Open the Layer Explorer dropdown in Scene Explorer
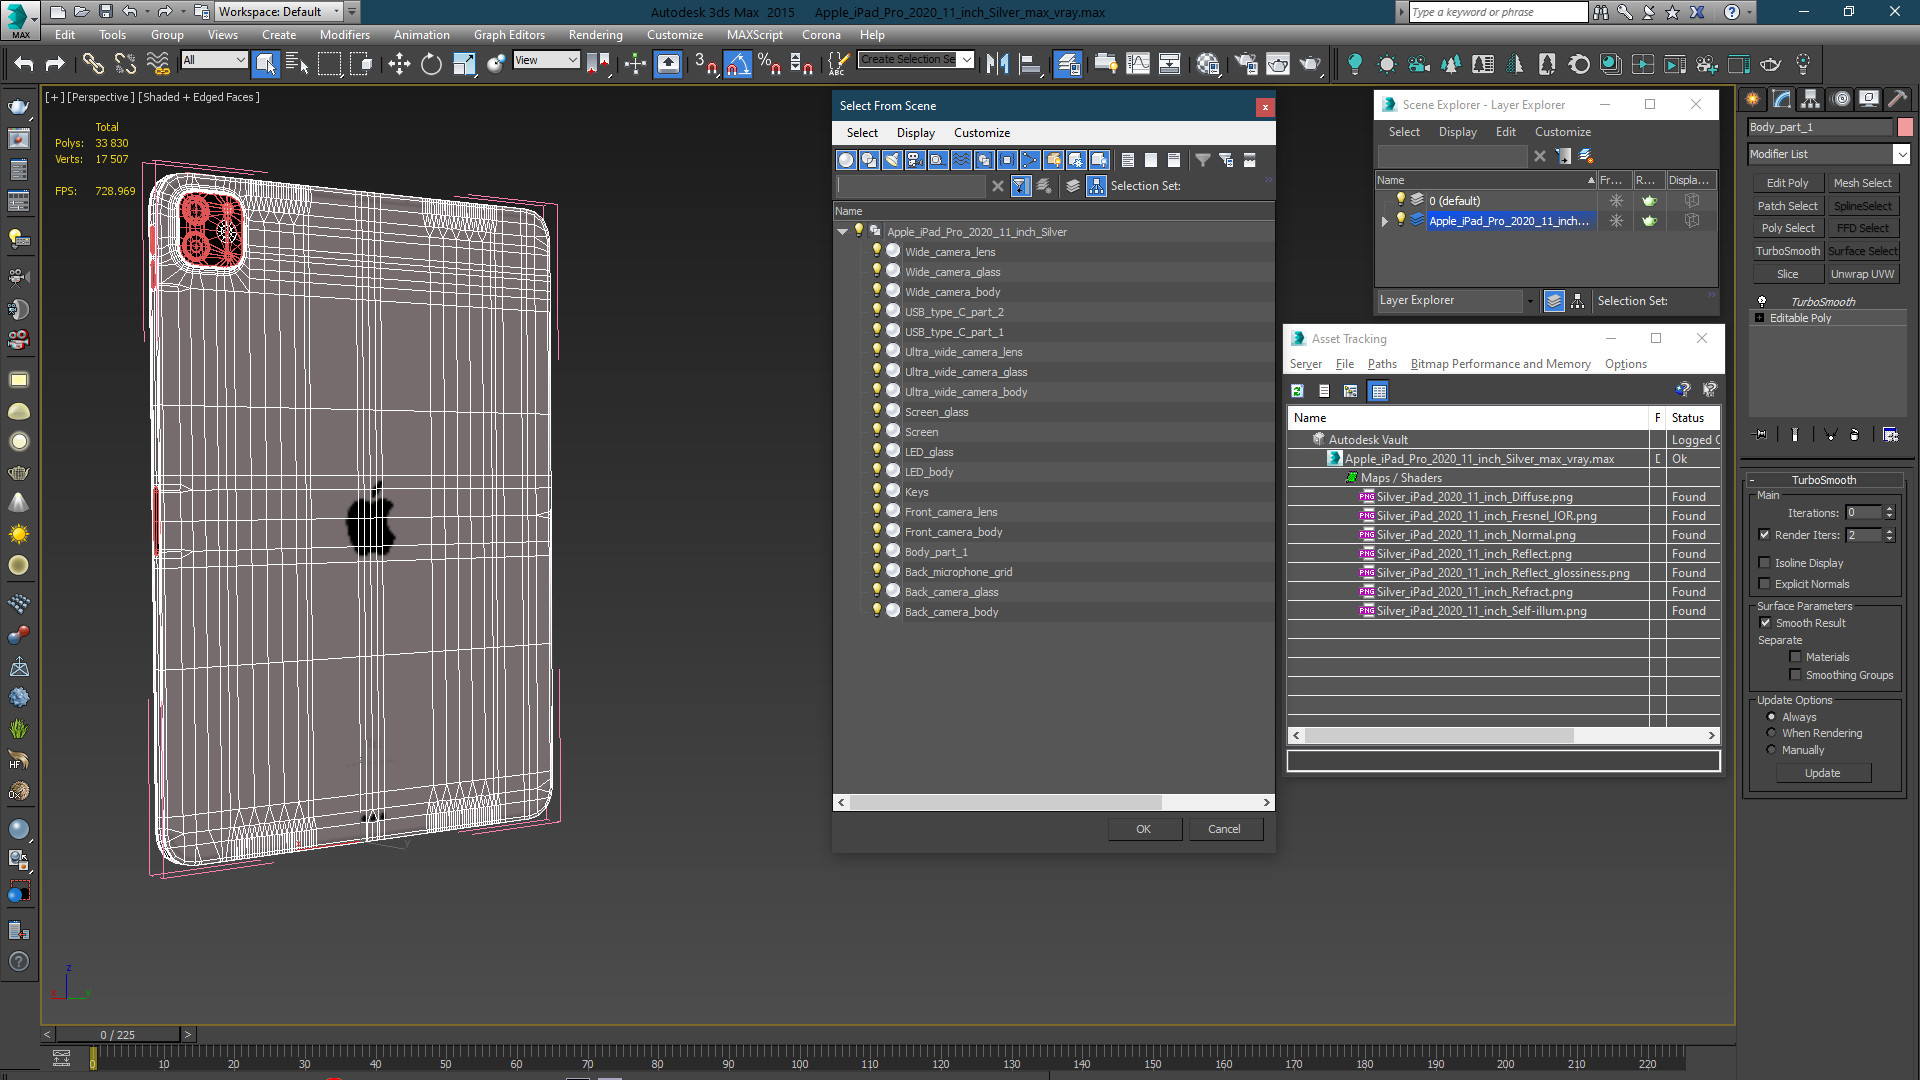1920x1080 pixels. click(1456, 300)
